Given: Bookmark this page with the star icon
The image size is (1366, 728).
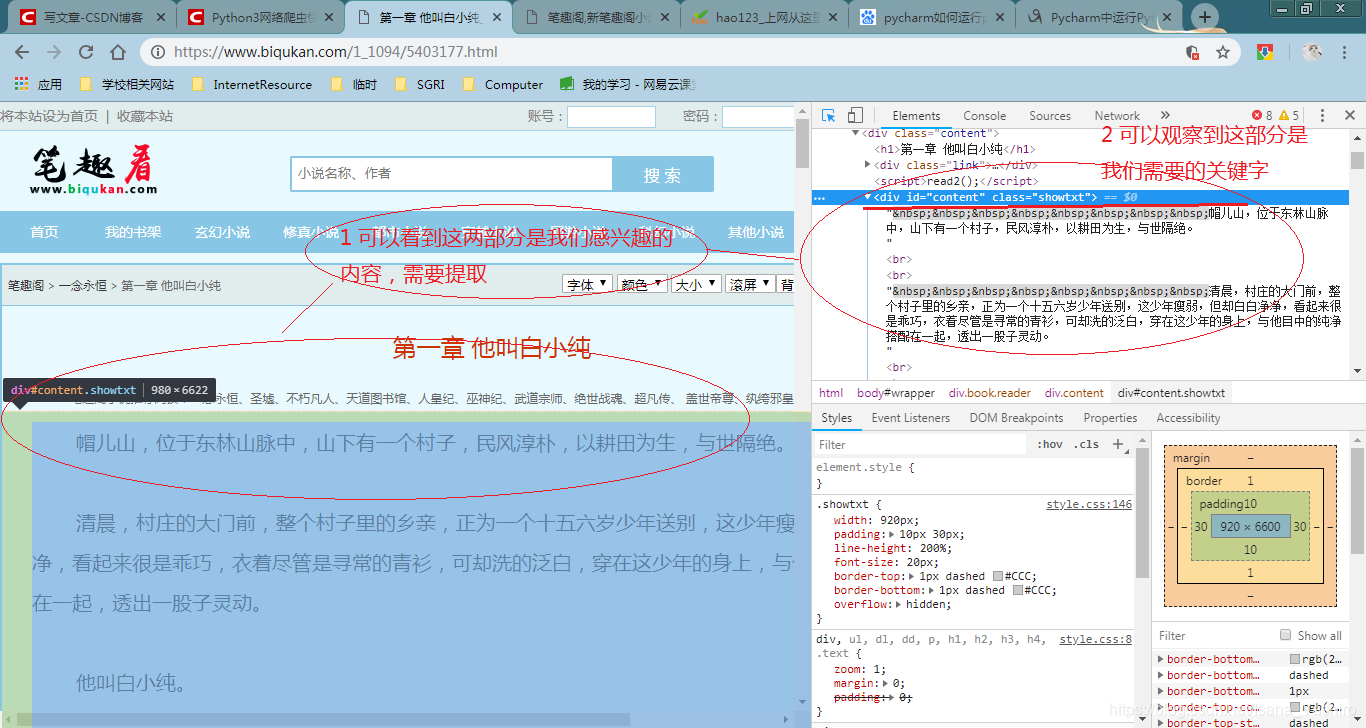Looking at the screenshot, I should (x=1222, y=52).
